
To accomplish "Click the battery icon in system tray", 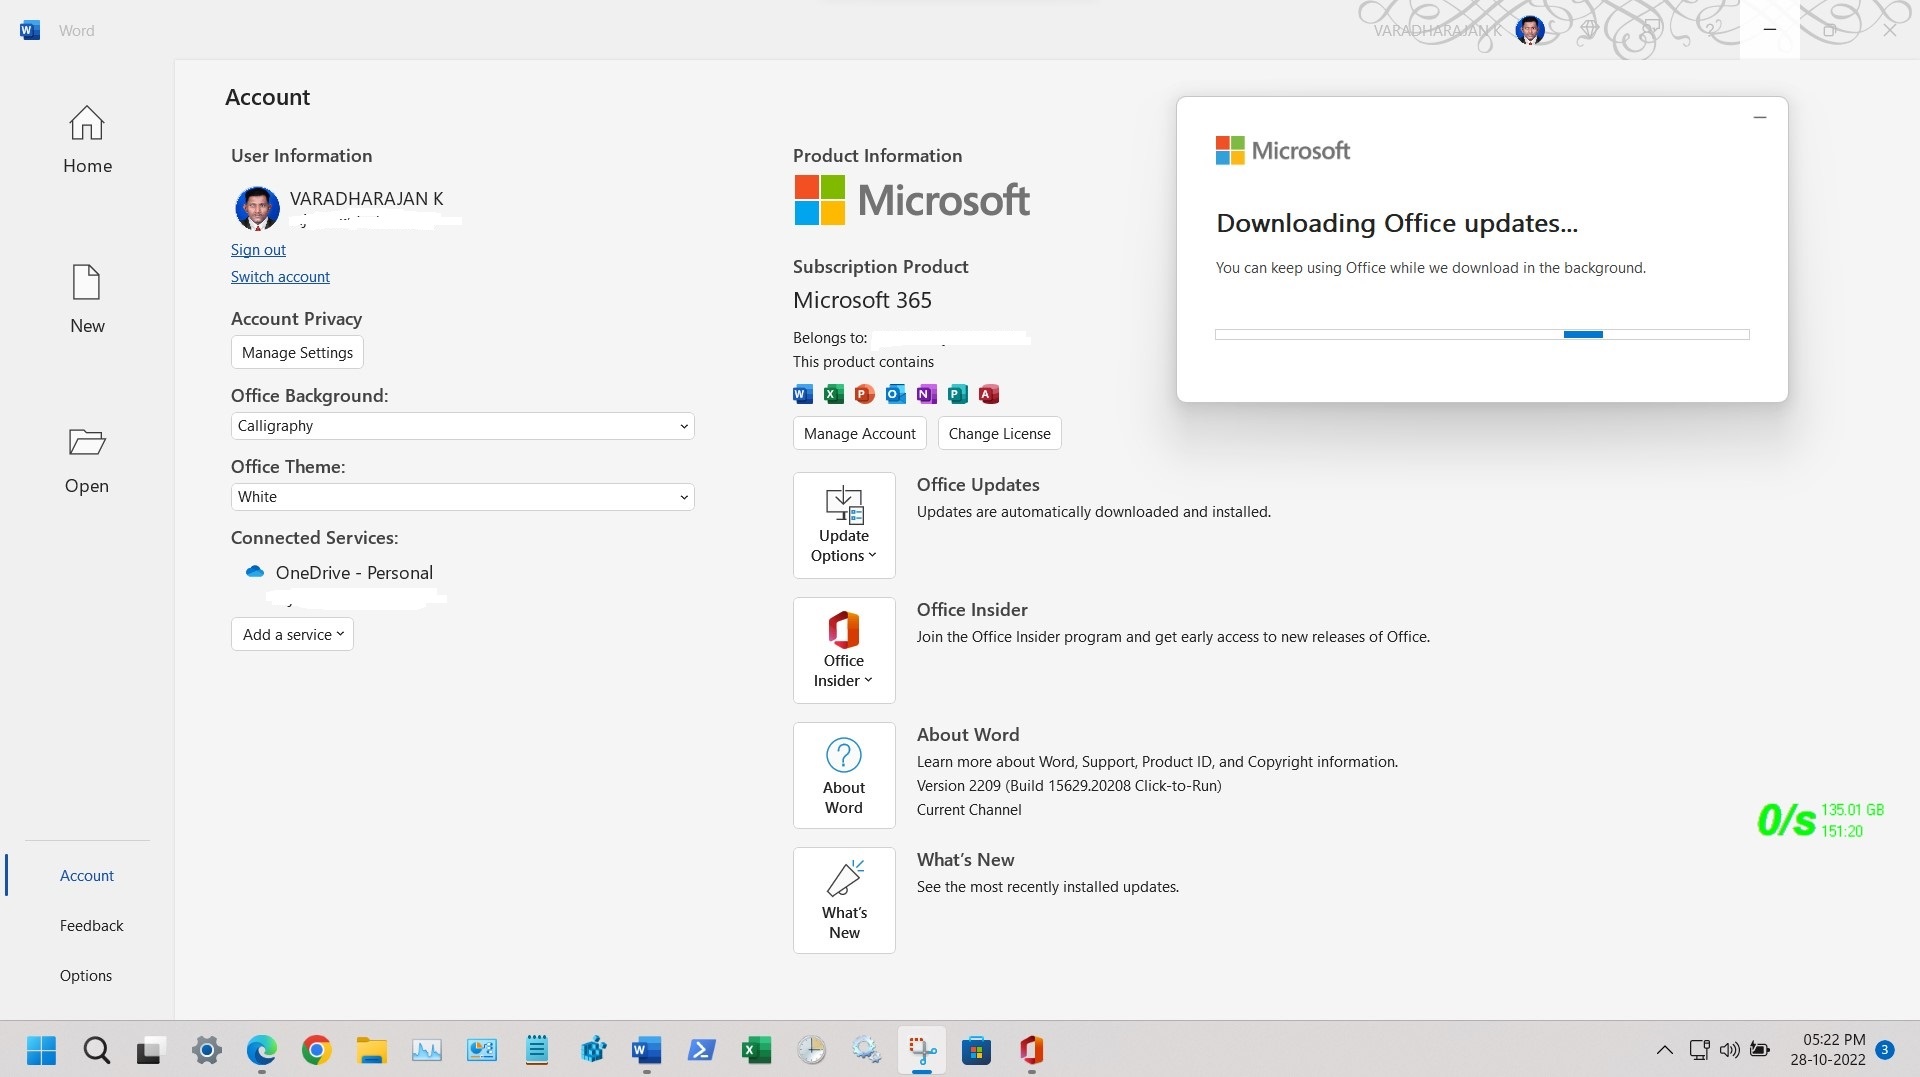I will coord(1761,1050).
